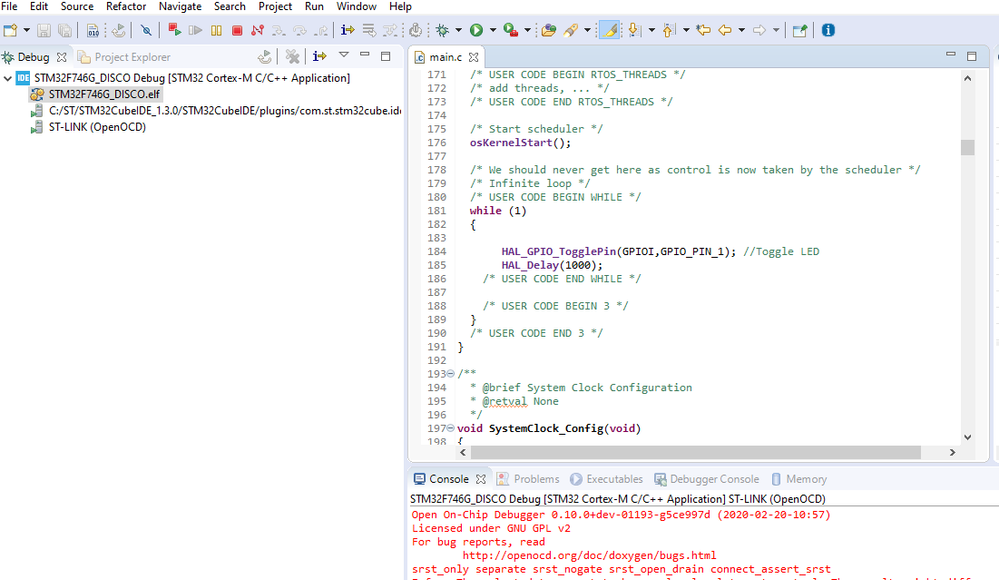999x580 pixels.
Task: Open the Window menu
Action: coord(356,6)
